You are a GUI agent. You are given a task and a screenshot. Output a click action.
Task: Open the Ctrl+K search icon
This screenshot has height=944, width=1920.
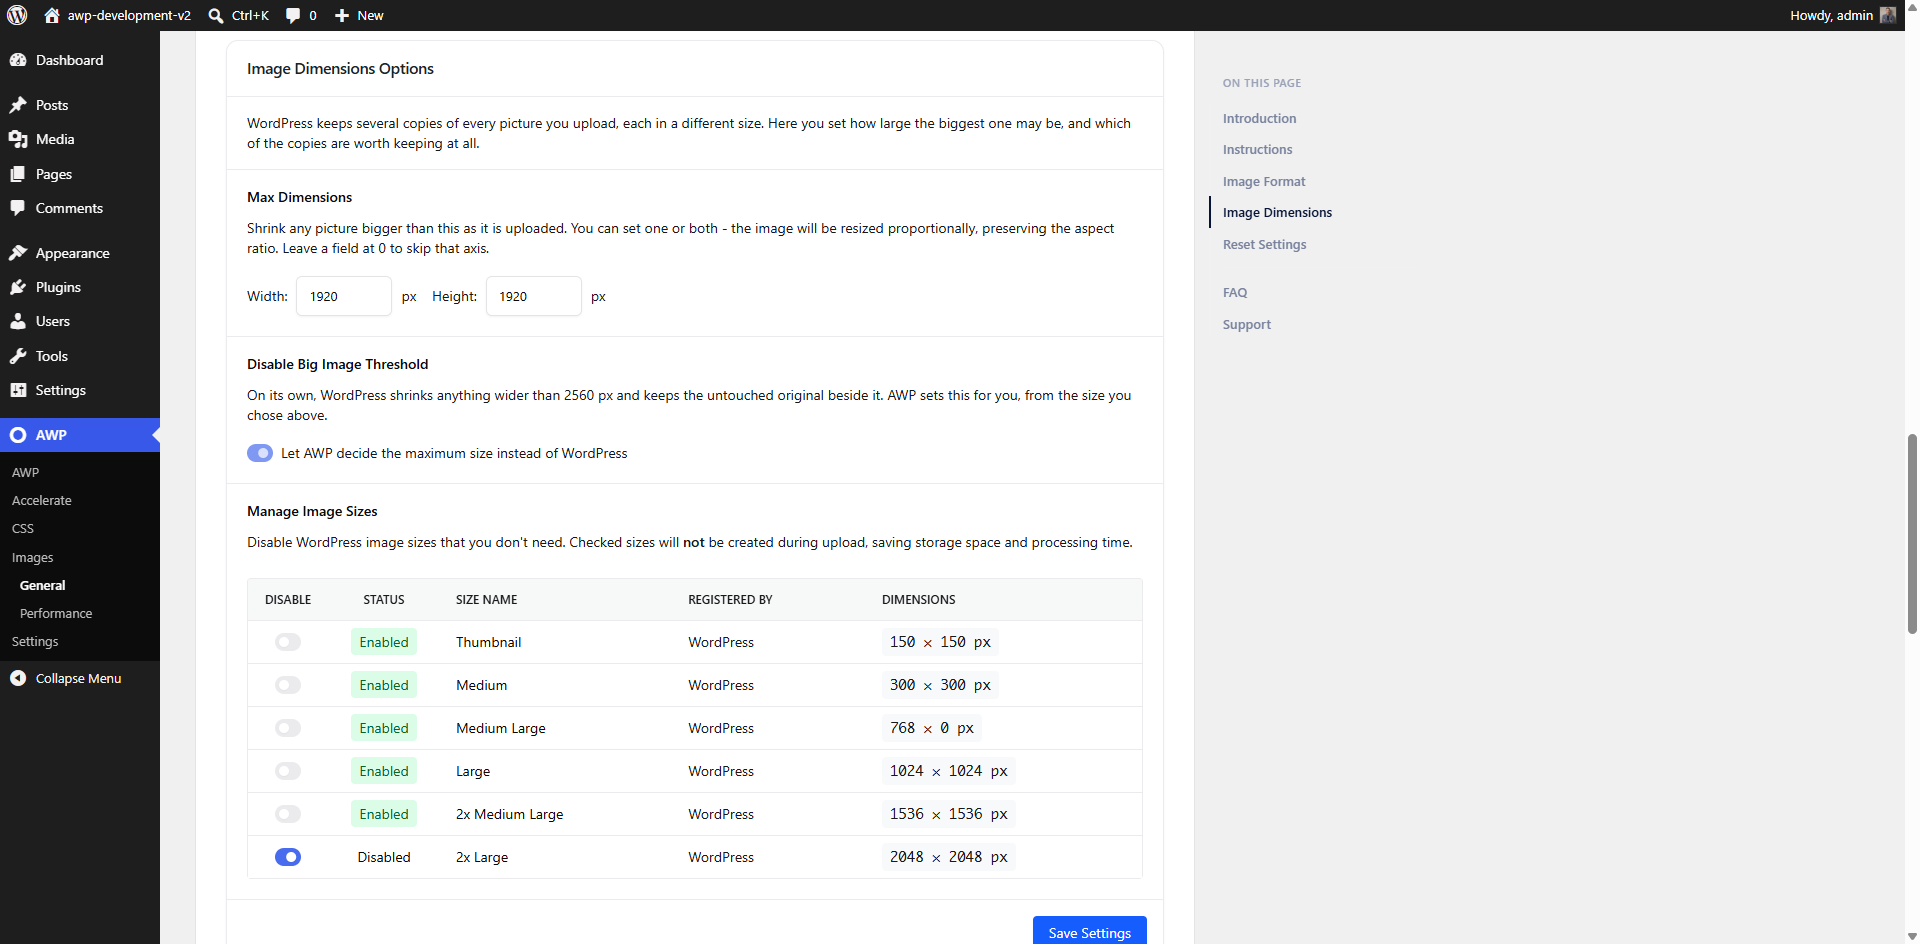click(216, 15)
